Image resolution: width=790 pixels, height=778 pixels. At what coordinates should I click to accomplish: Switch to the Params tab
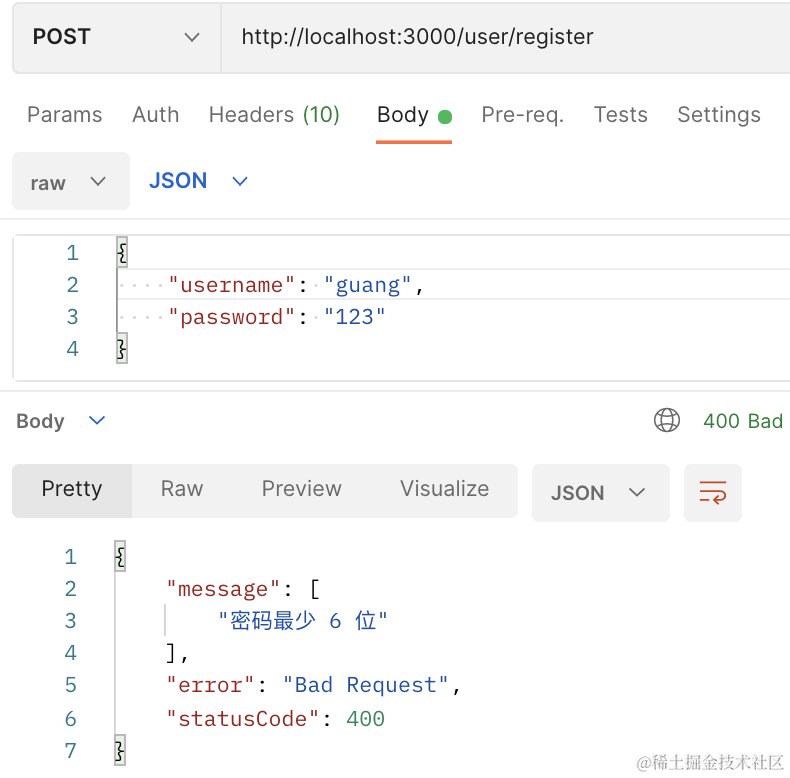(64, 115)
